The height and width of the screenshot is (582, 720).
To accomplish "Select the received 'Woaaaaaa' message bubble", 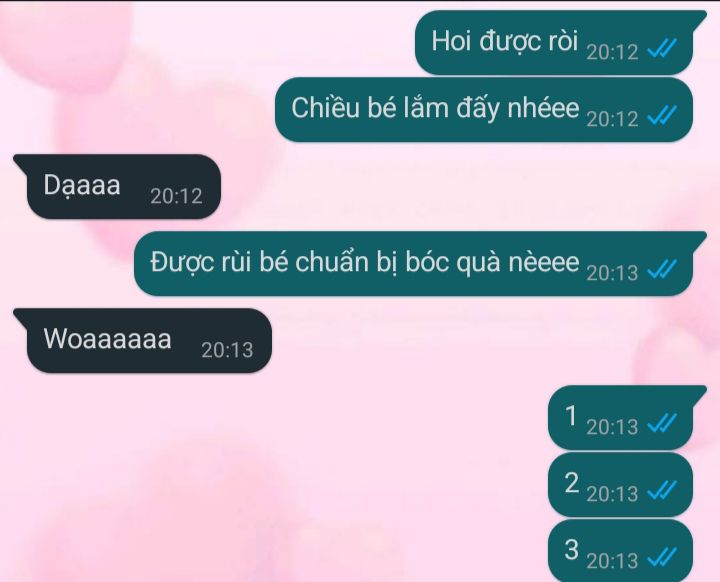I will tap(142, 340).
